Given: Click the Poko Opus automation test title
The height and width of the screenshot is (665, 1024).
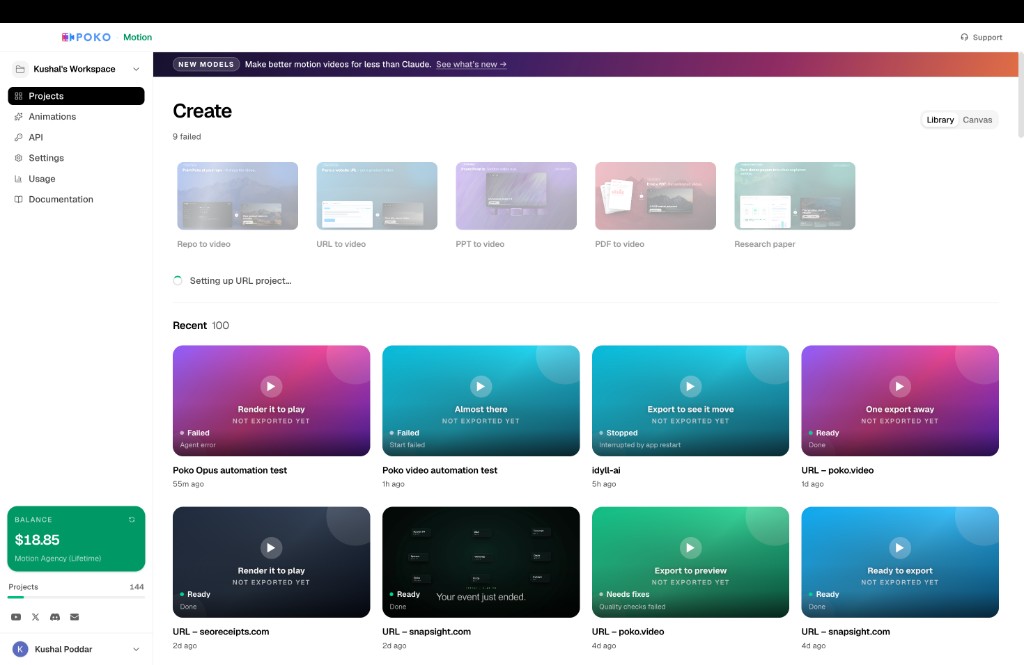Looking at the screenshot, I should [229, 470].
